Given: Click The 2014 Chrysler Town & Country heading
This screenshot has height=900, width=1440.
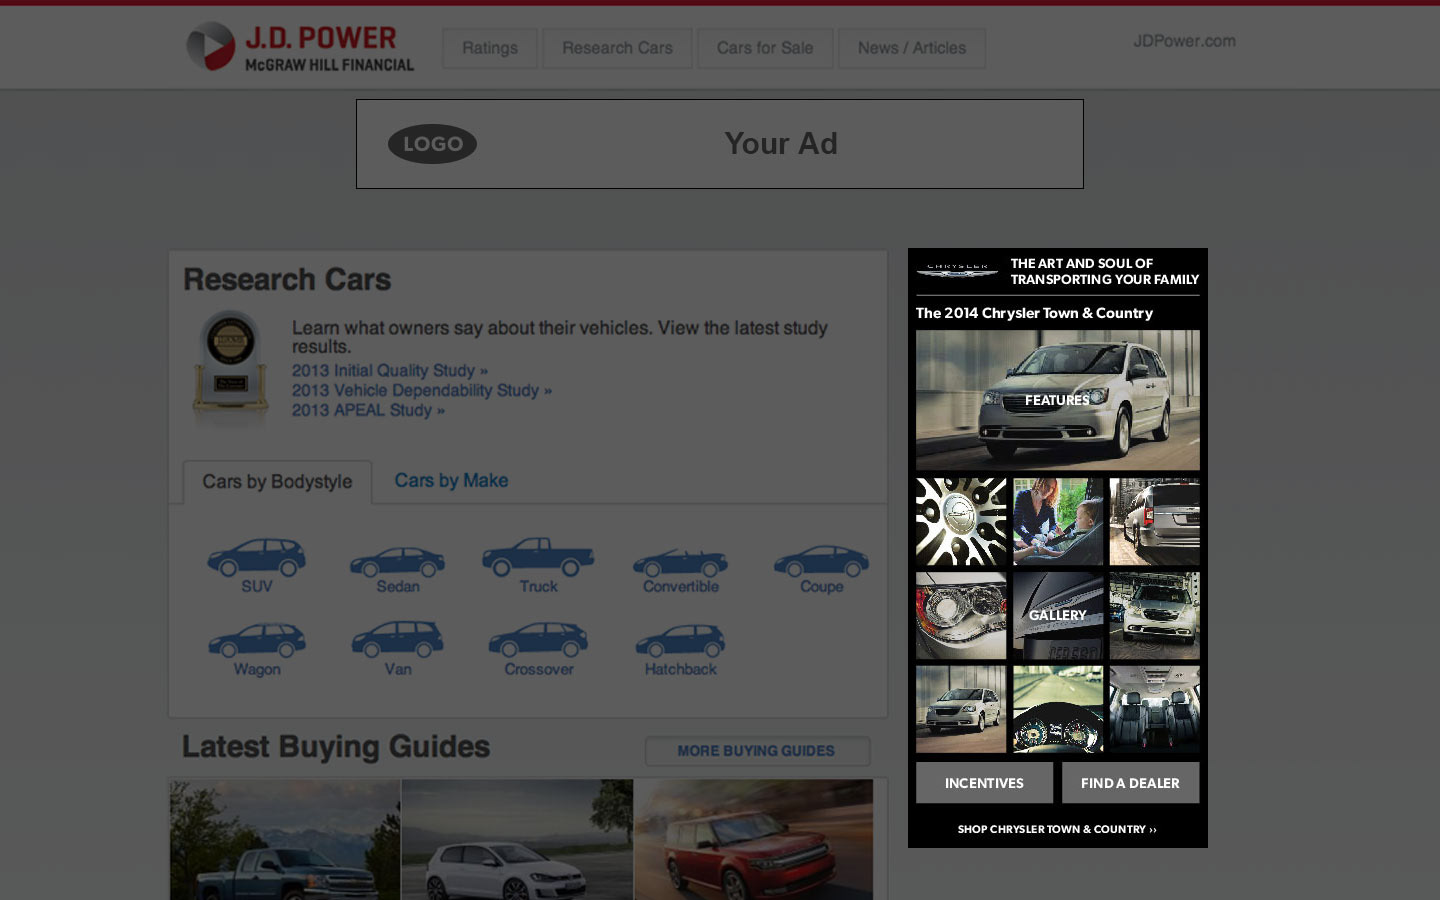Looking at the screenshot, I should pyautogui.click(x=1034, y=313).
